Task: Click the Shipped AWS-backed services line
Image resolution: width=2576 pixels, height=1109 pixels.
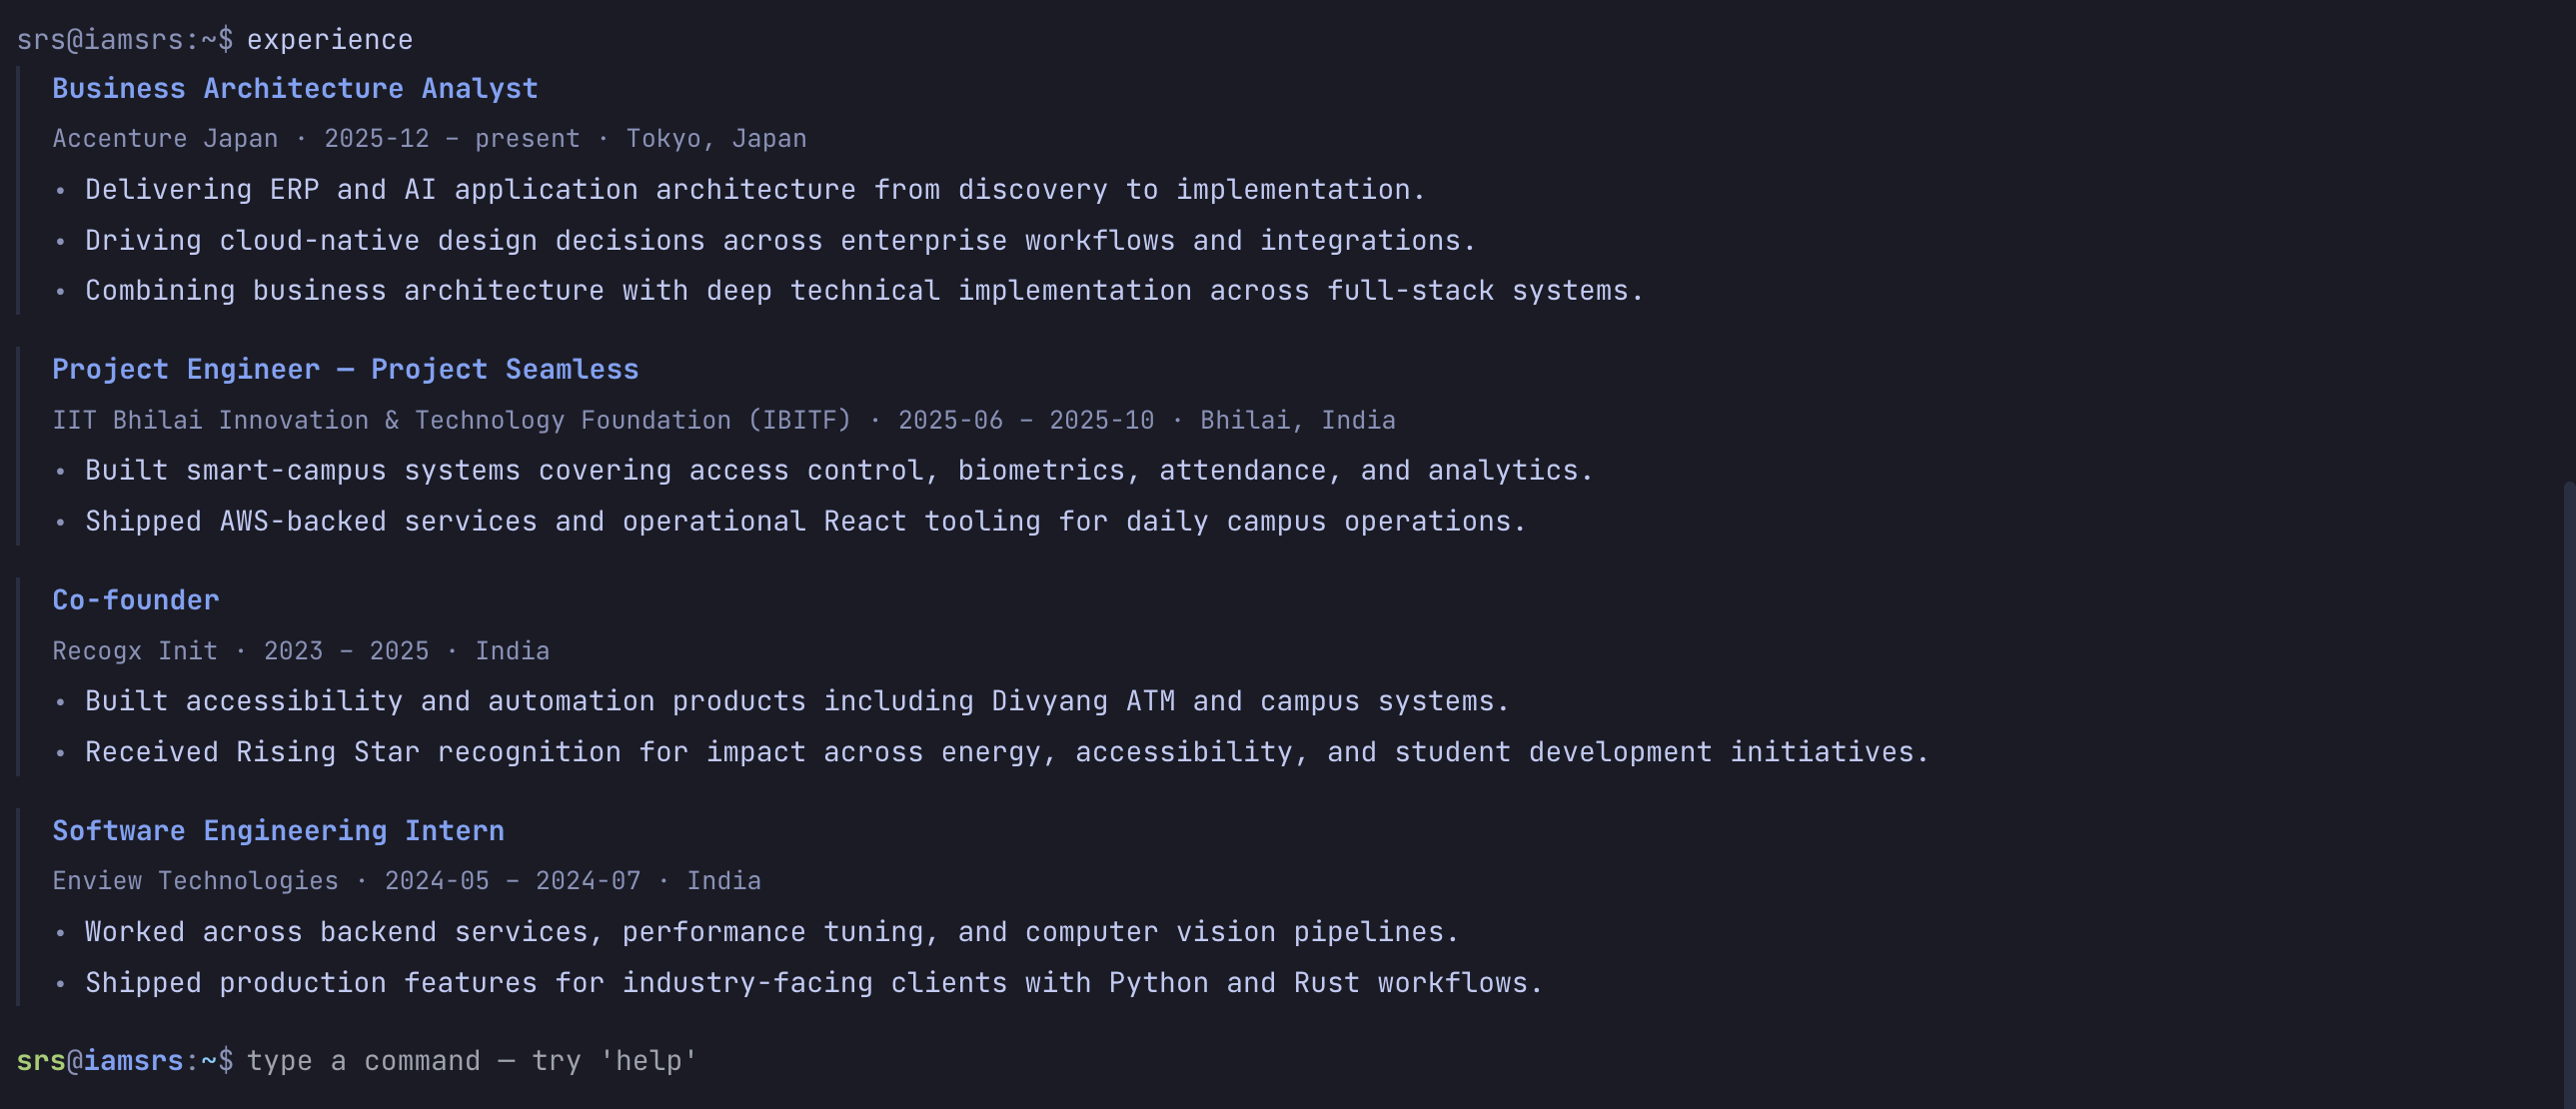Action: [x=805, y=522]
